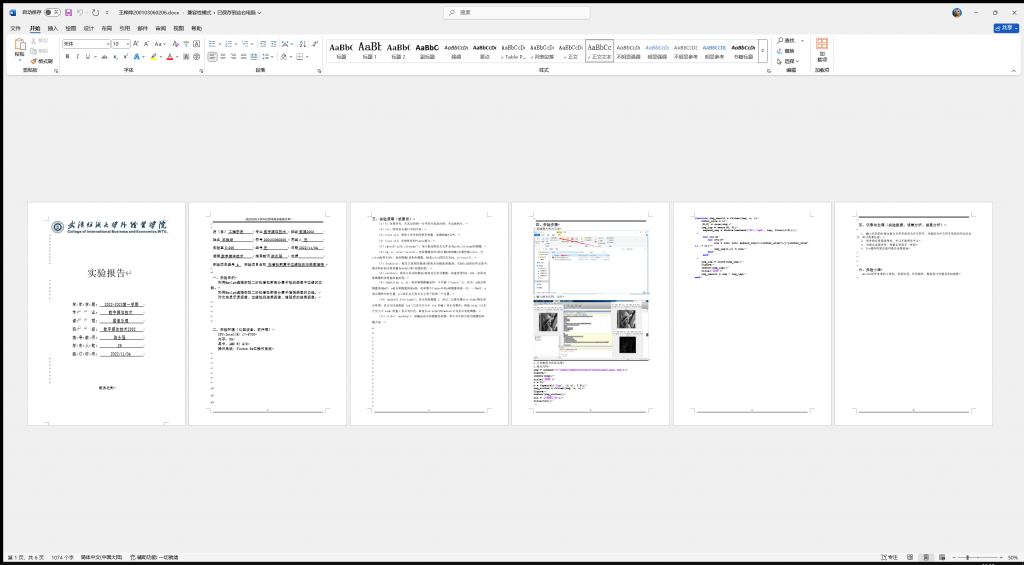
Task: Toggle italic formatting
Action: pyautogui.click(x=77, y=57)
